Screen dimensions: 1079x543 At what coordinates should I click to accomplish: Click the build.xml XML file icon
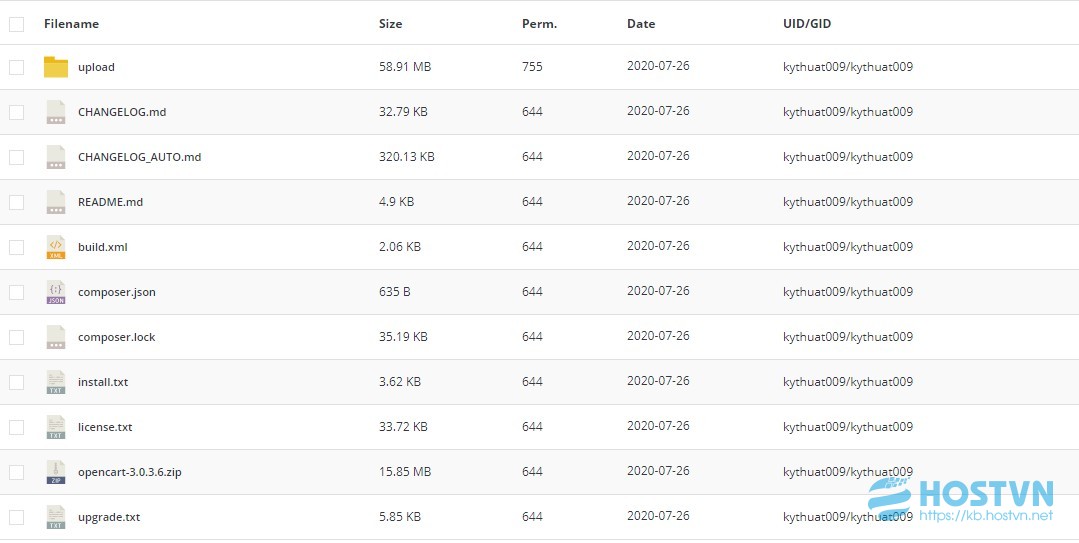pyautogui.click(x=56, y=247)
